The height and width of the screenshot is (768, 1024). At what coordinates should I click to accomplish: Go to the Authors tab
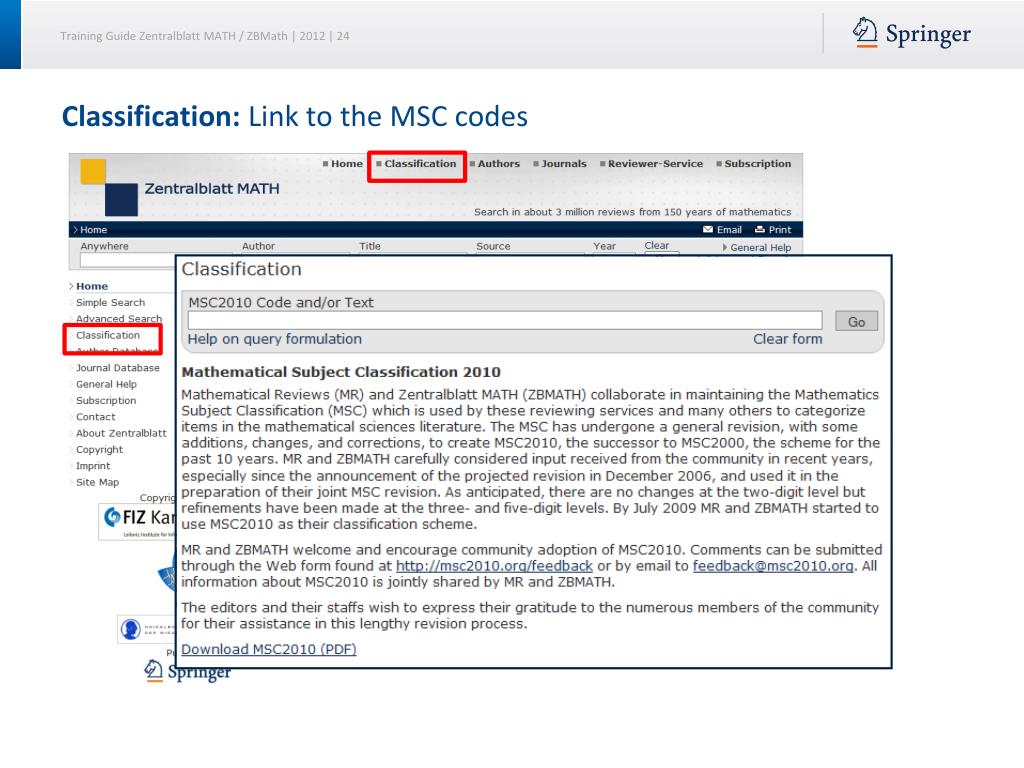pyautogui.click(x=498, y=164)
